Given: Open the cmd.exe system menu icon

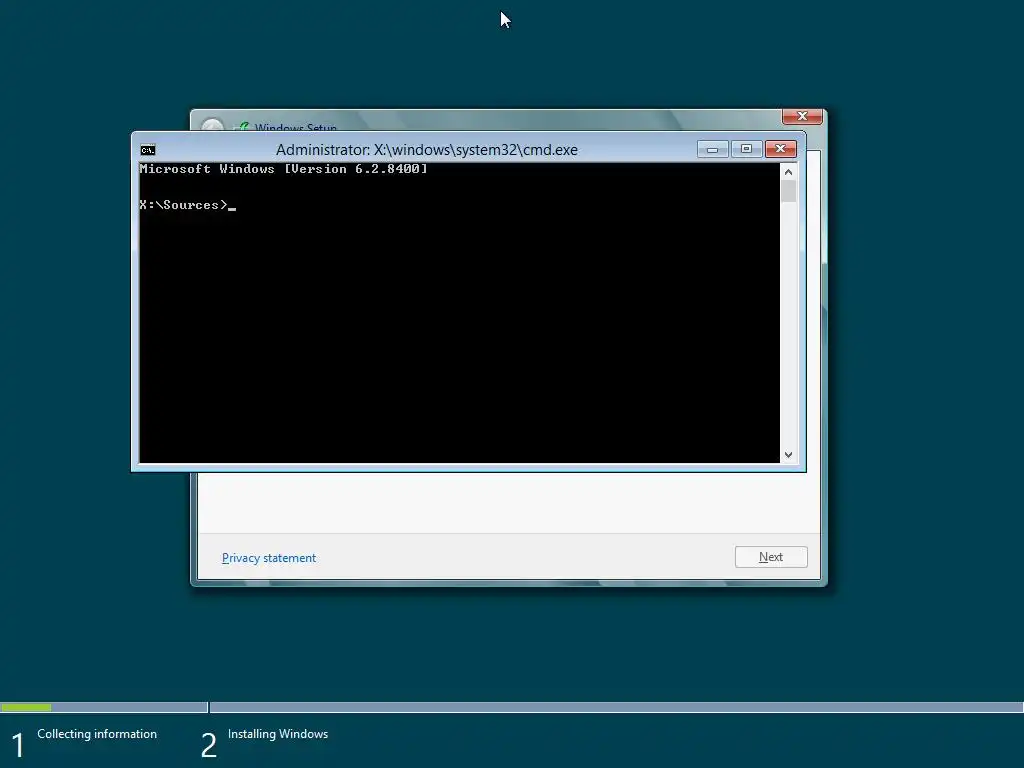Looking at the screenshot, I should pos(148,150).
